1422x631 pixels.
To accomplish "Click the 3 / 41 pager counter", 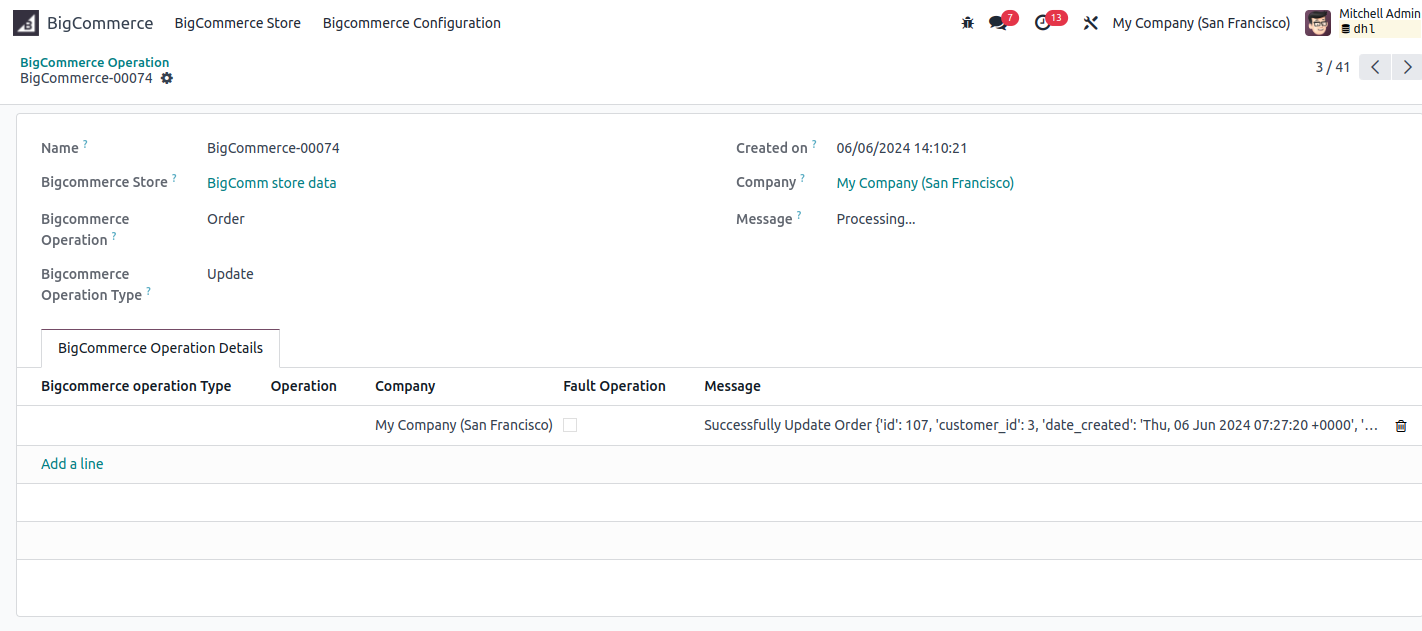I will click(1332, 67).
